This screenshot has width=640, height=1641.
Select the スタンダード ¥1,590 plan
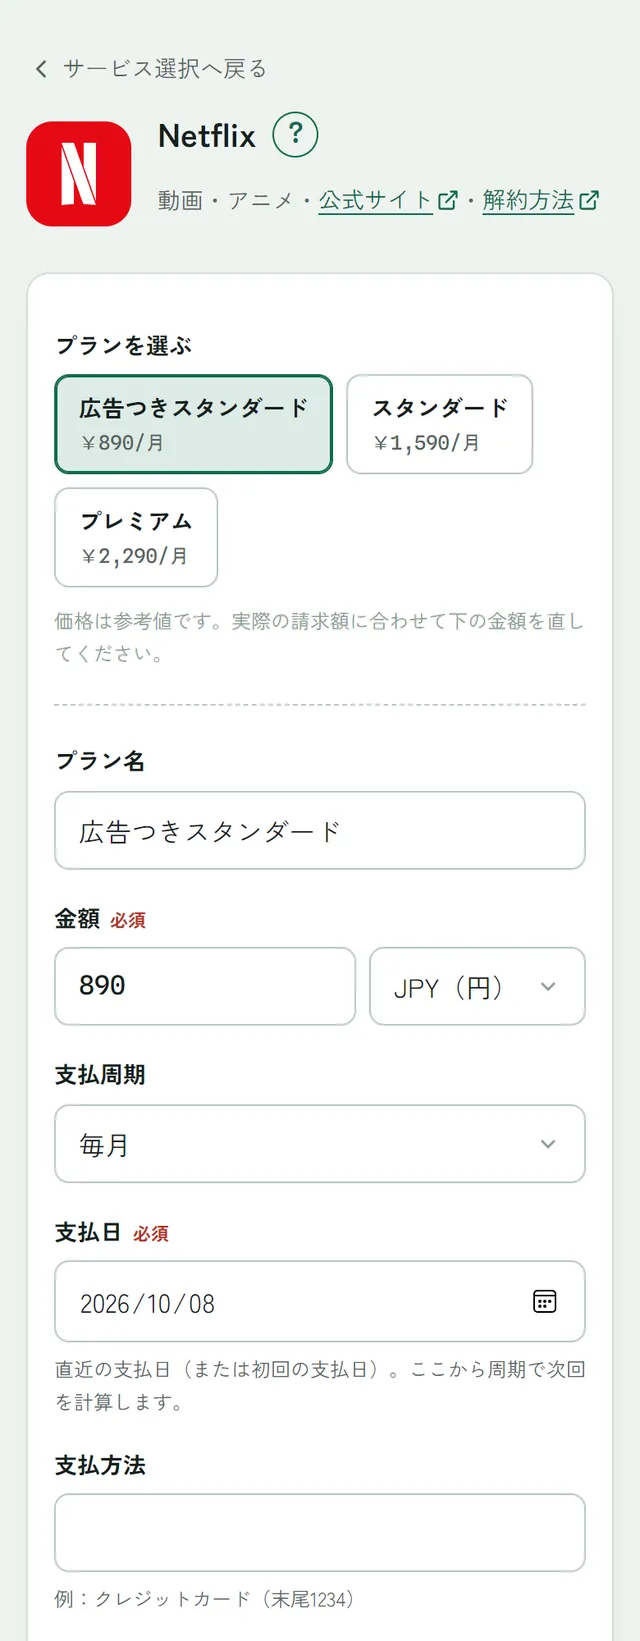point(440,424)
